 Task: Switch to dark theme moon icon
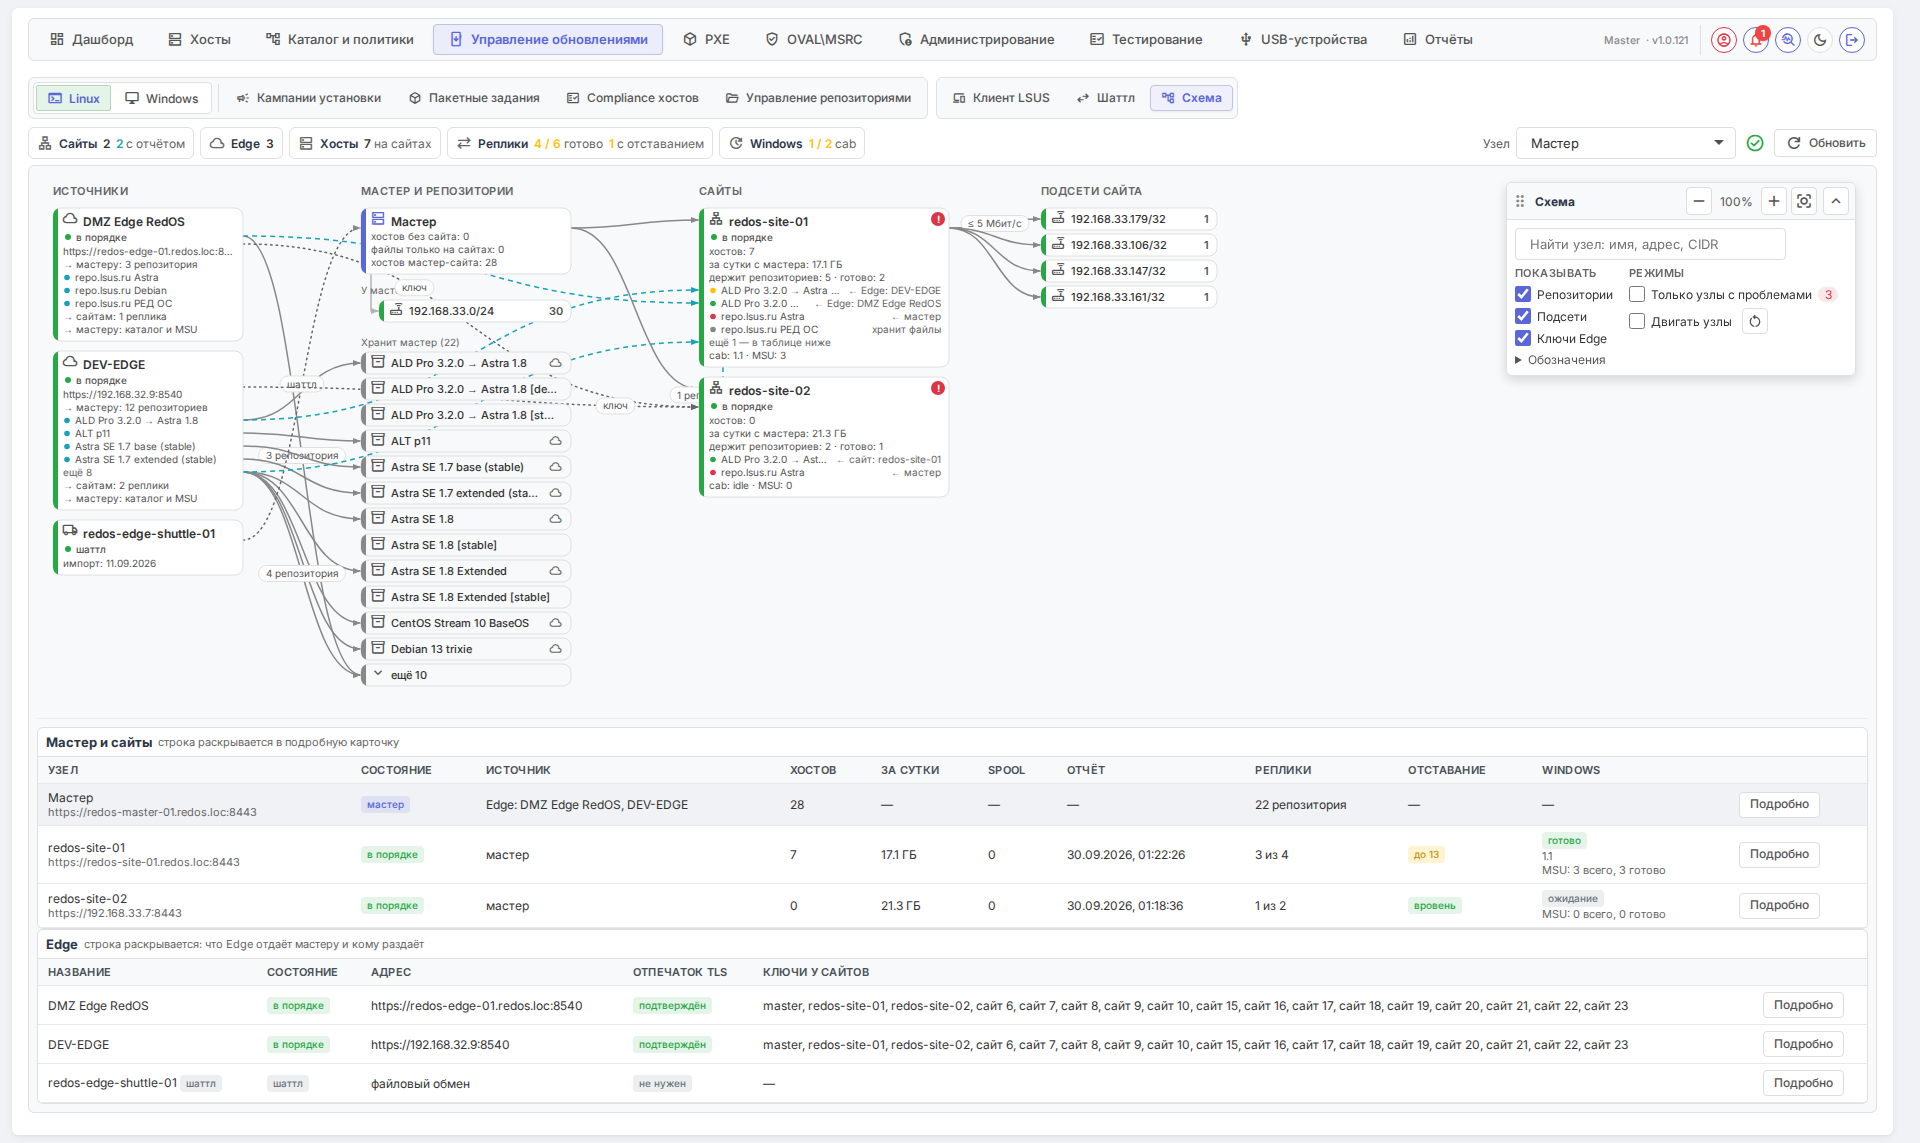coord(1820,40)
